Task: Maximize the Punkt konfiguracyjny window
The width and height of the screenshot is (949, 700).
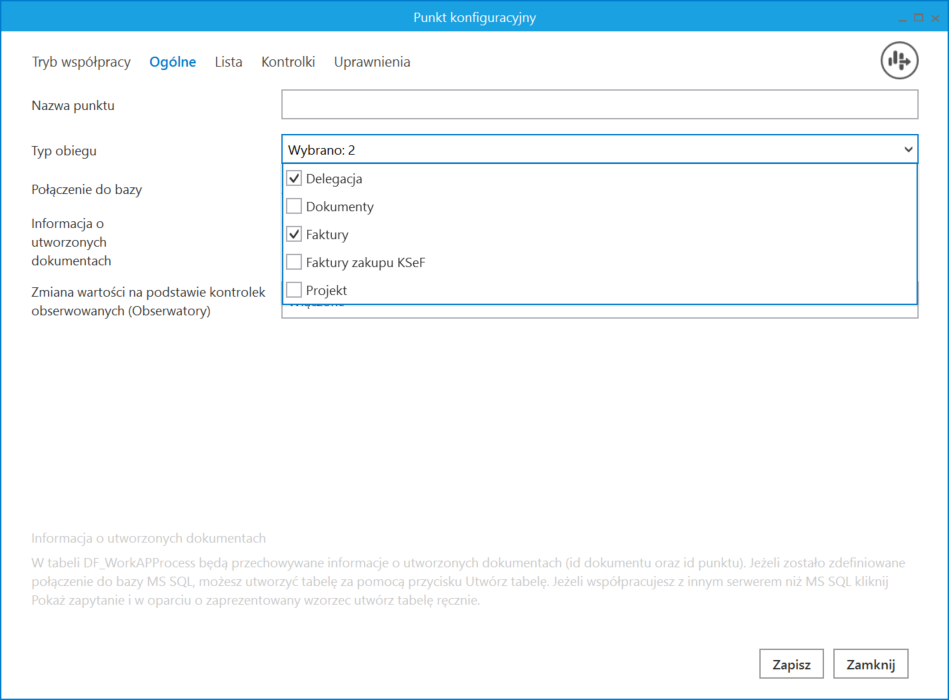Action: pyautogui.click(x=918, y=18)
